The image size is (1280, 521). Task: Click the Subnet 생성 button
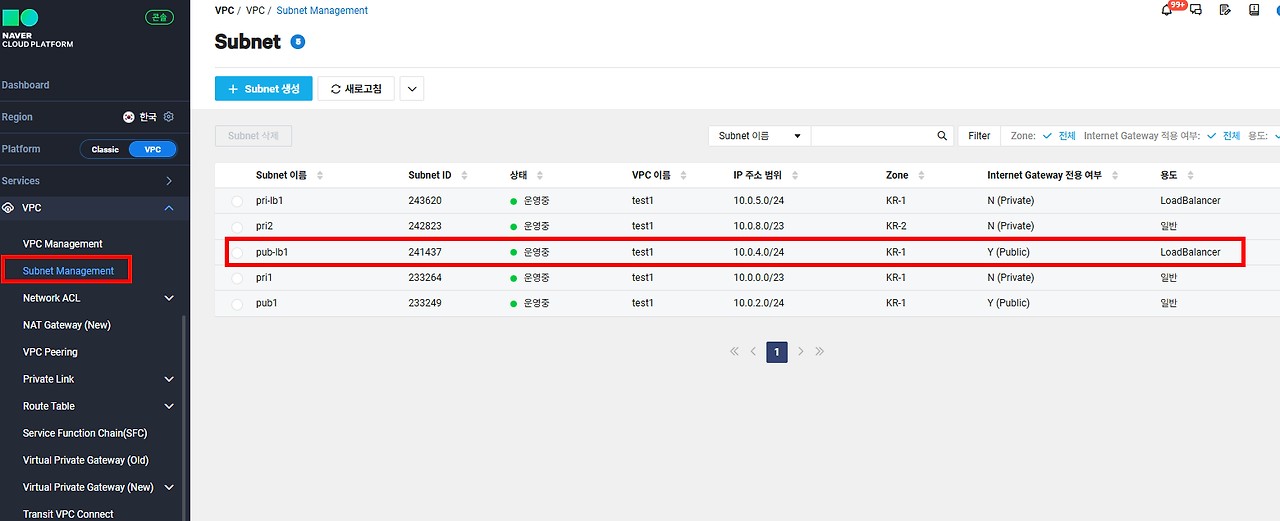click(264, 89)
